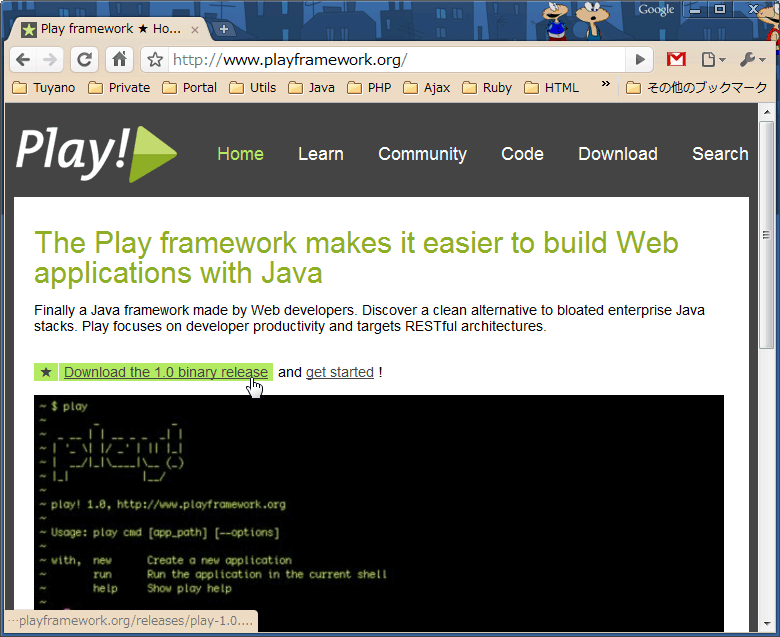This screenshot has height=637, width=780.
Task: Open the Ruby bookmark folder
Action: tap(487, 88)
